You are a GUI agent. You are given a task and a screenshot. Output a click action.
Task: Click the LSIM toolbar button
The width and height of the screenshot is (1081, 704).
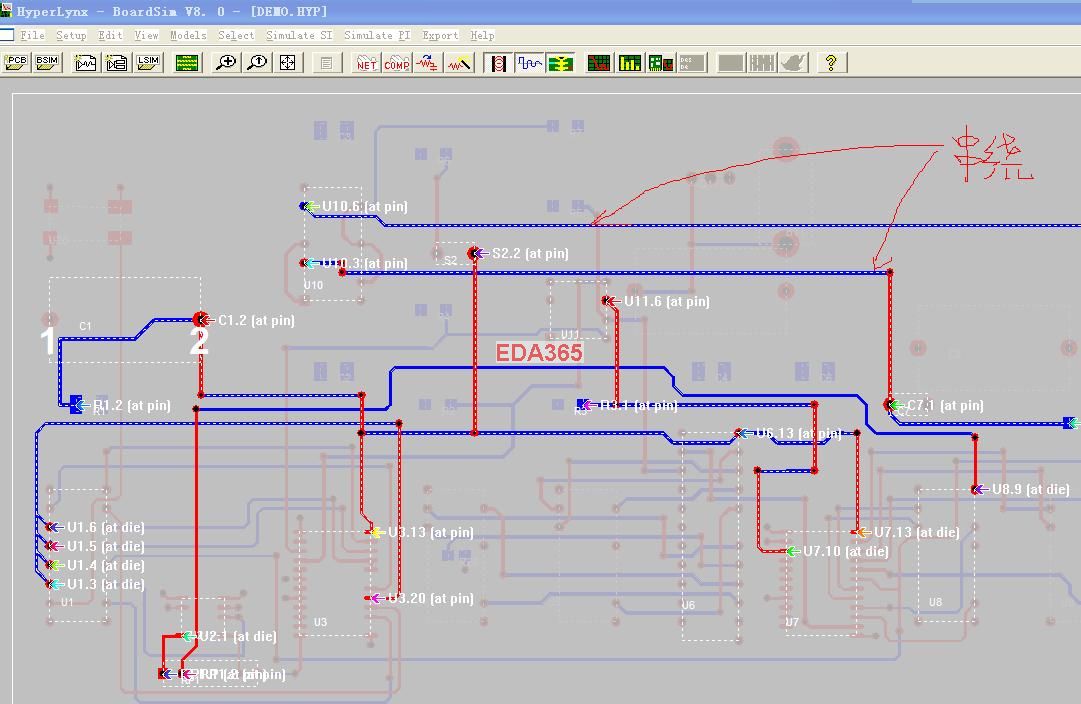coord(148,63)
